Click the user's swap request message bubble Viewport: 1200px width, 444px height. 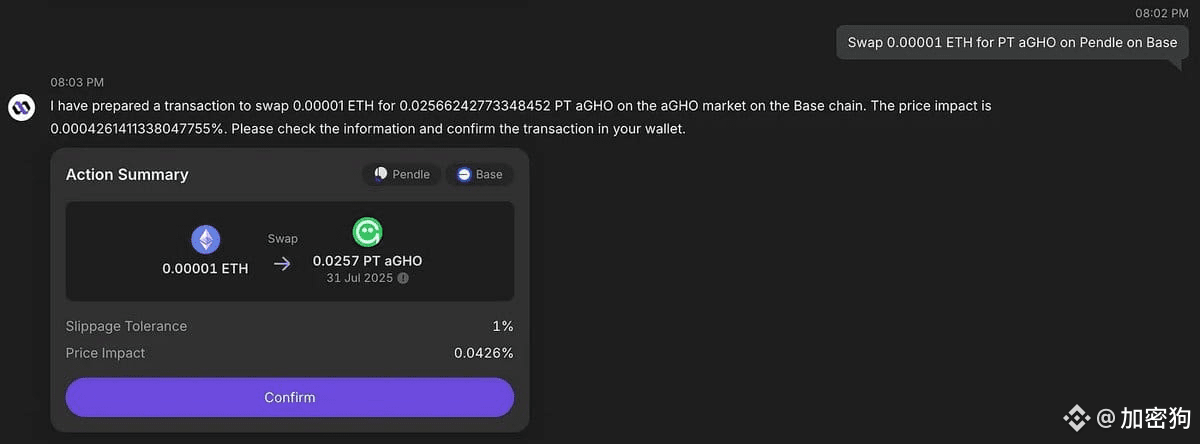pyautogui.click(x=1012, y=43)
